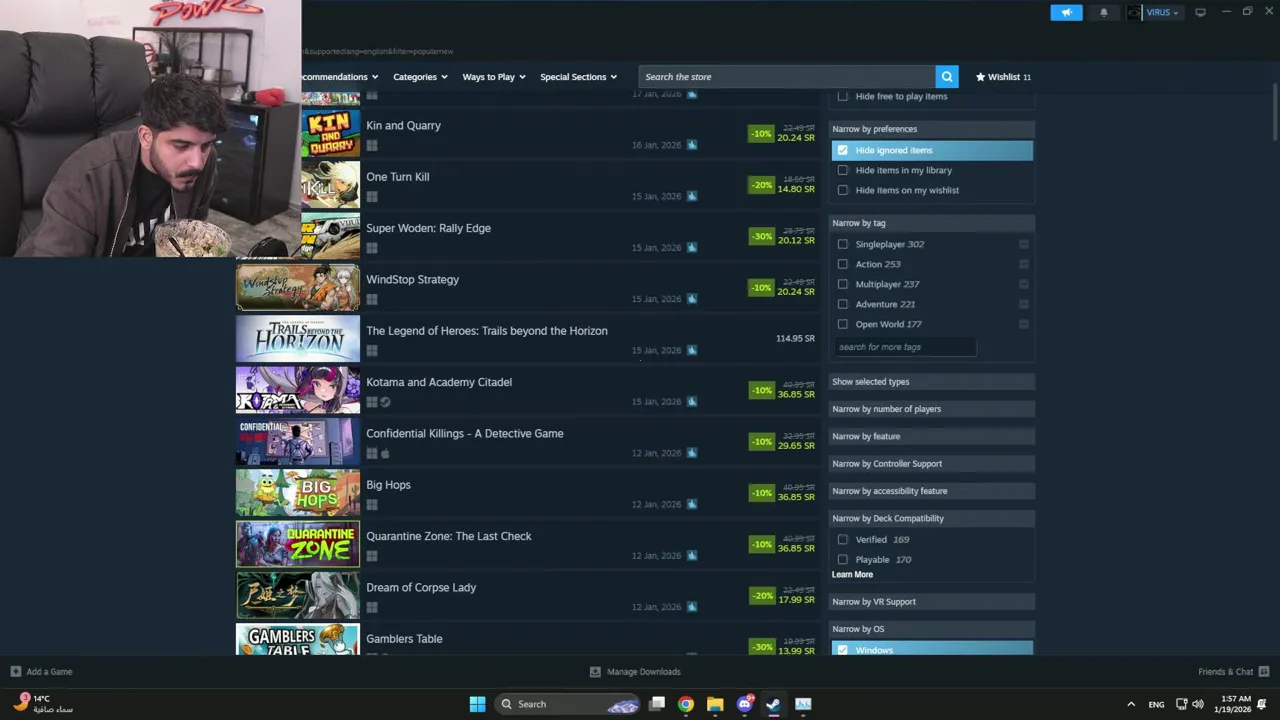Image resolution: width=1280 pixels, height=720 pixels.
Task: Expand Narrow by number of players
Action: (931, 409)
